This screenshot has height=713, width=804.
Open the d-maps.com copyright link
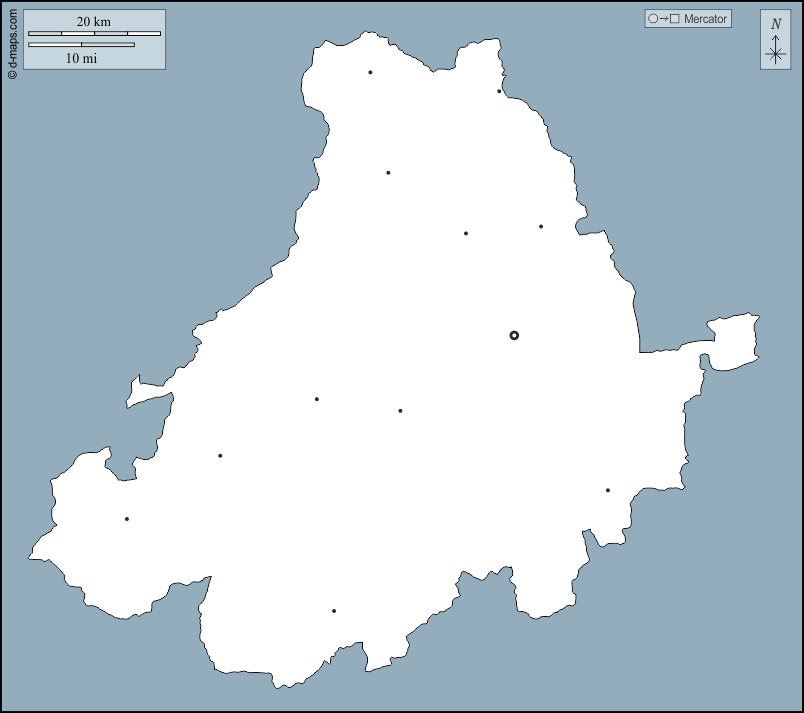[12, 41]
